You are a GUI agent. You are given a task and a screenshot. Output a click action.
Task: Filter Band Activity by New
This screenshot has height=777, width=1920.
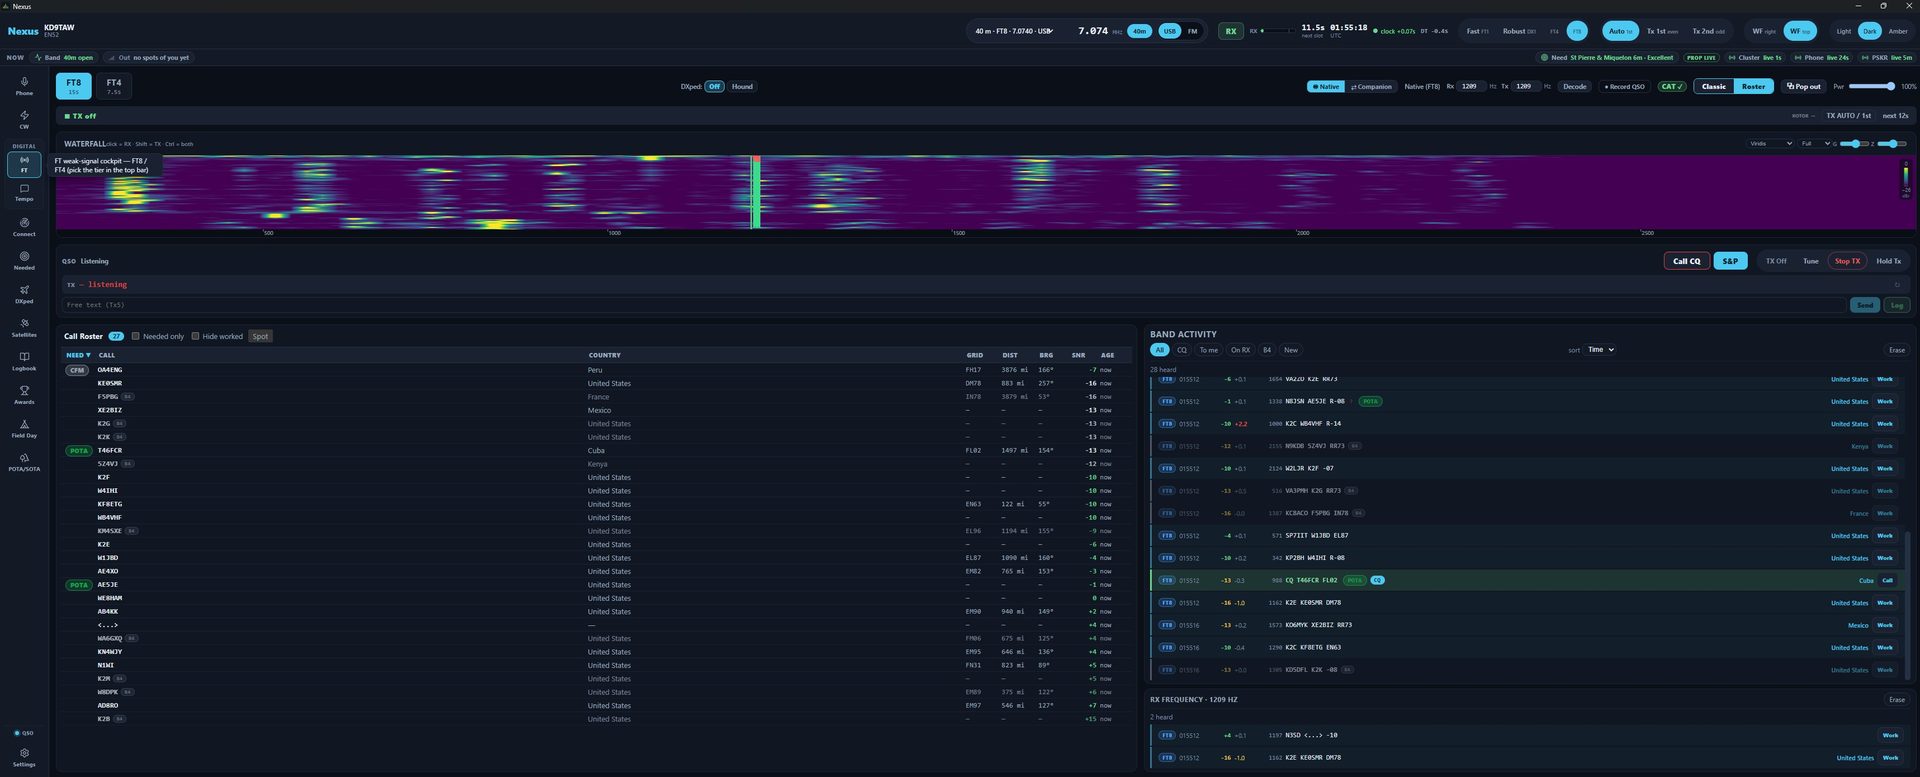1291,350
